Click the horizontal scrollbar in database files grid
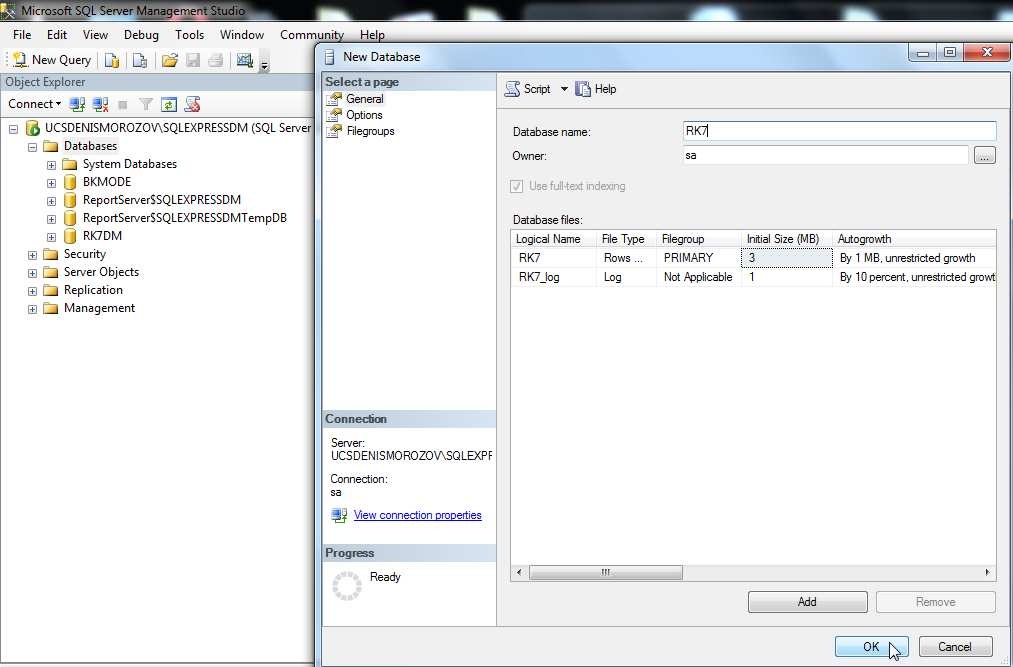This screenshot has height=667, width=1013. tap(605, 573)
